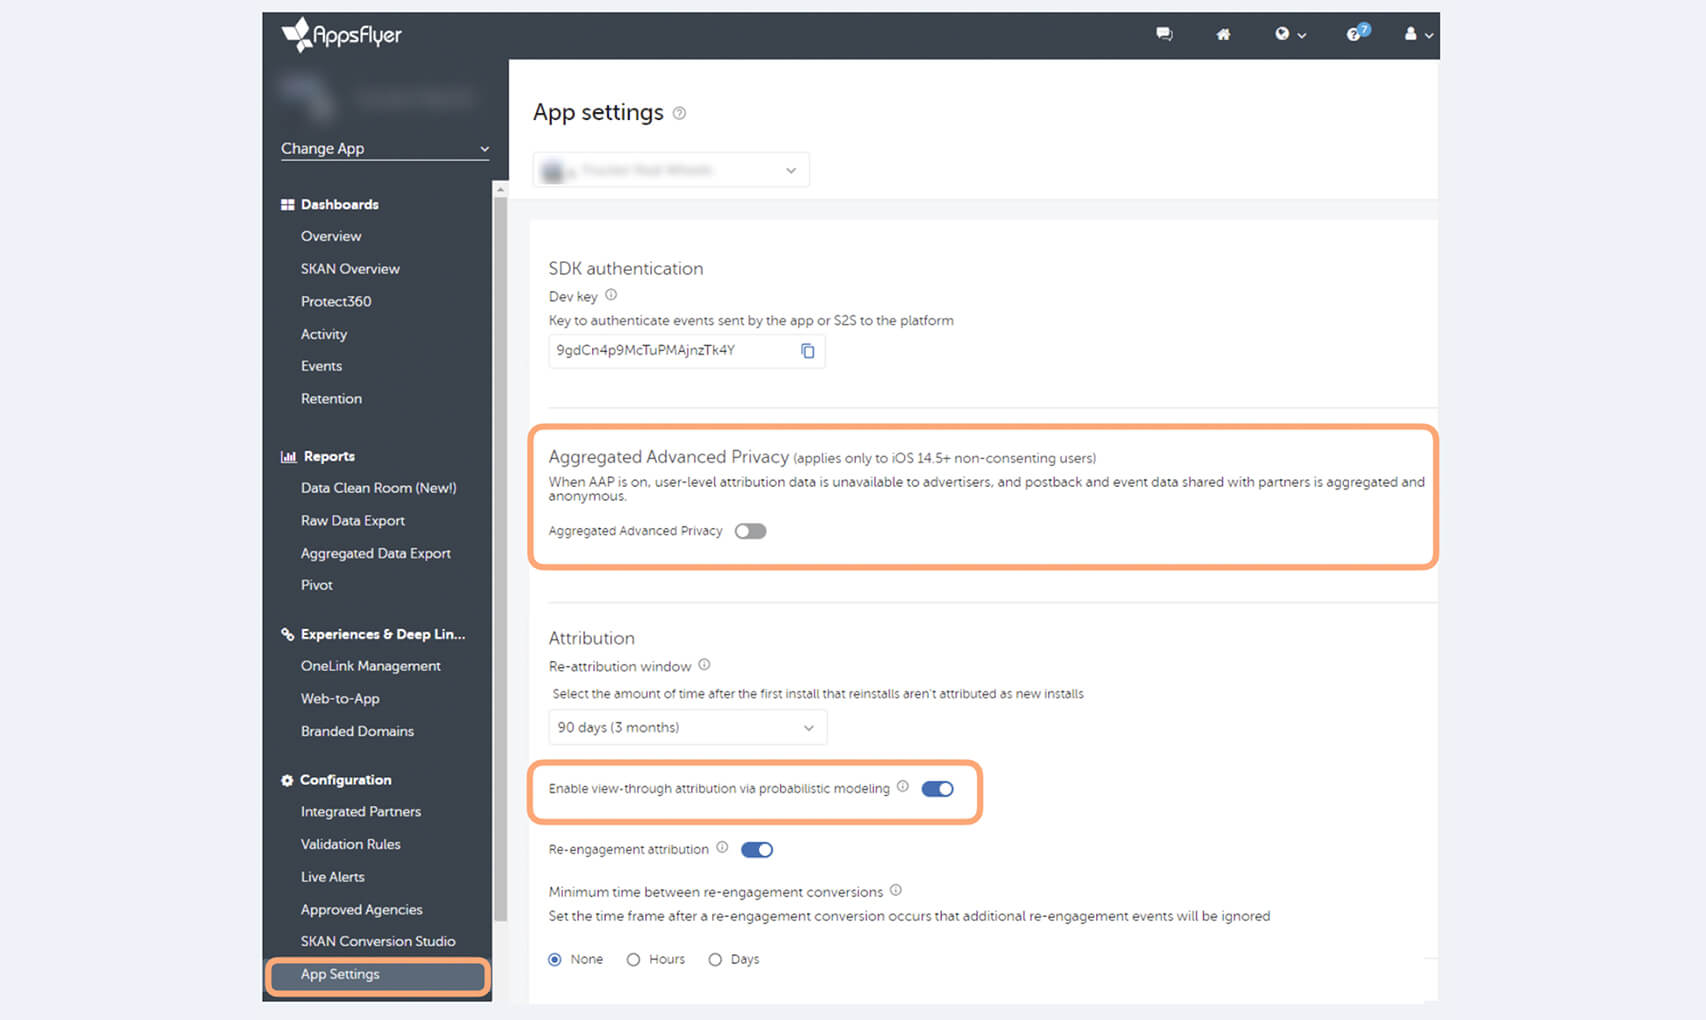Click the Experiences link icon
The image size is (1706, 1020).
288,634
